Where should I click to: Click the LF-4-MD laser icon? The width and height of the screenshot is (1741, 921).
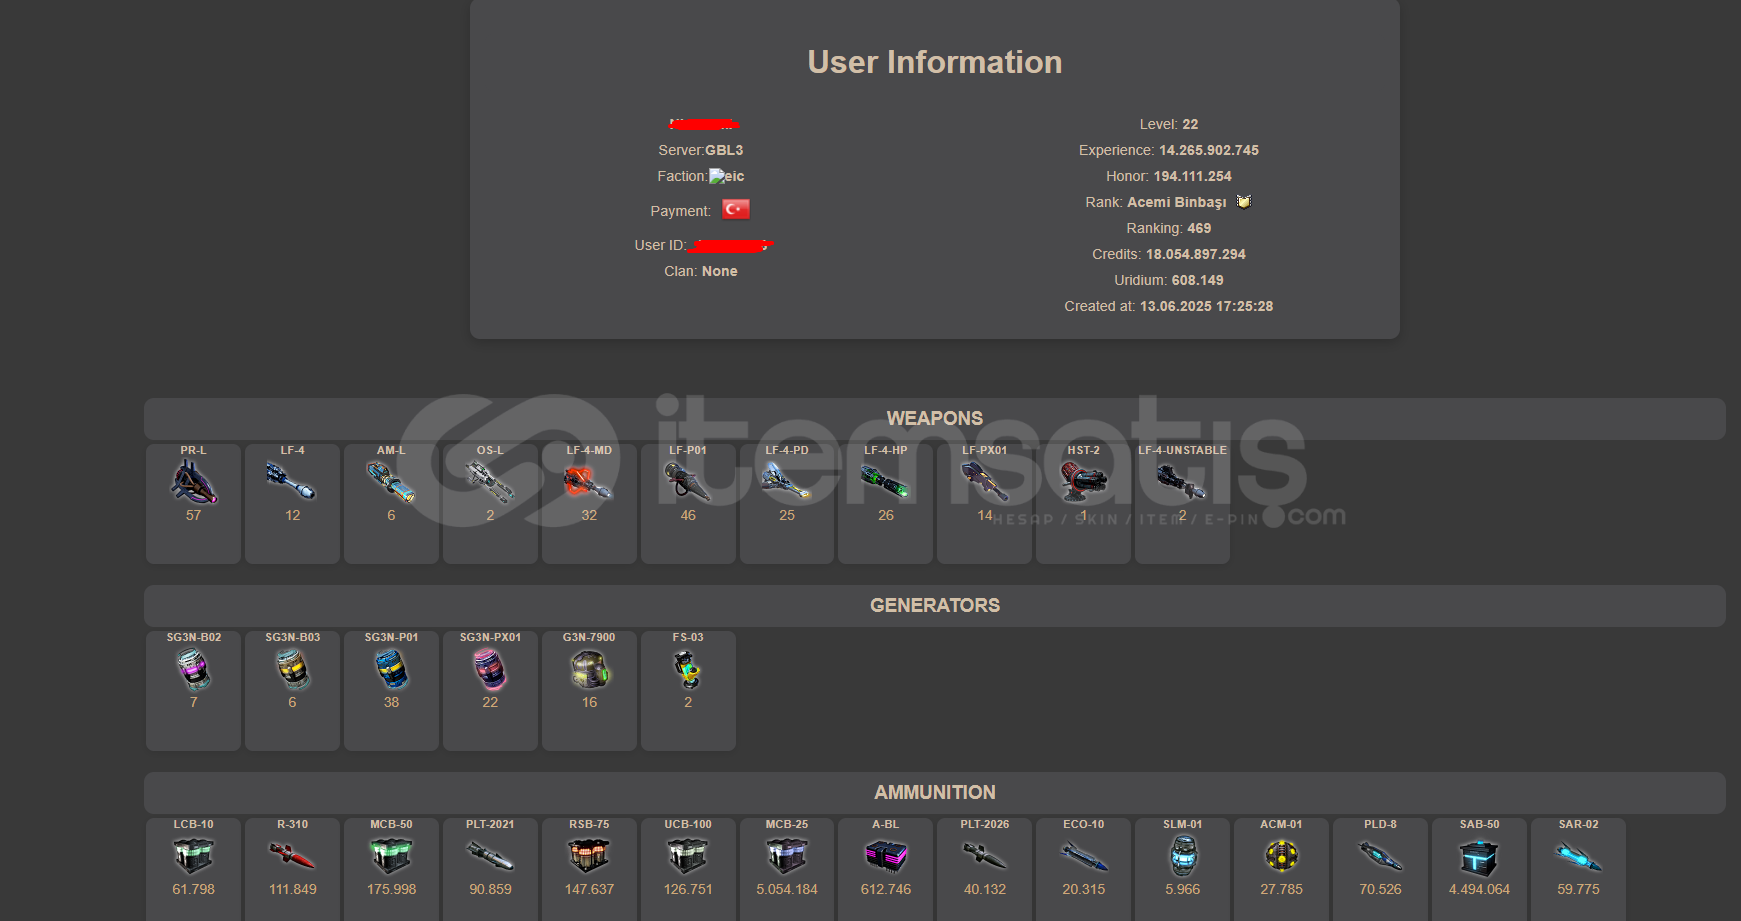pos(589,482)
